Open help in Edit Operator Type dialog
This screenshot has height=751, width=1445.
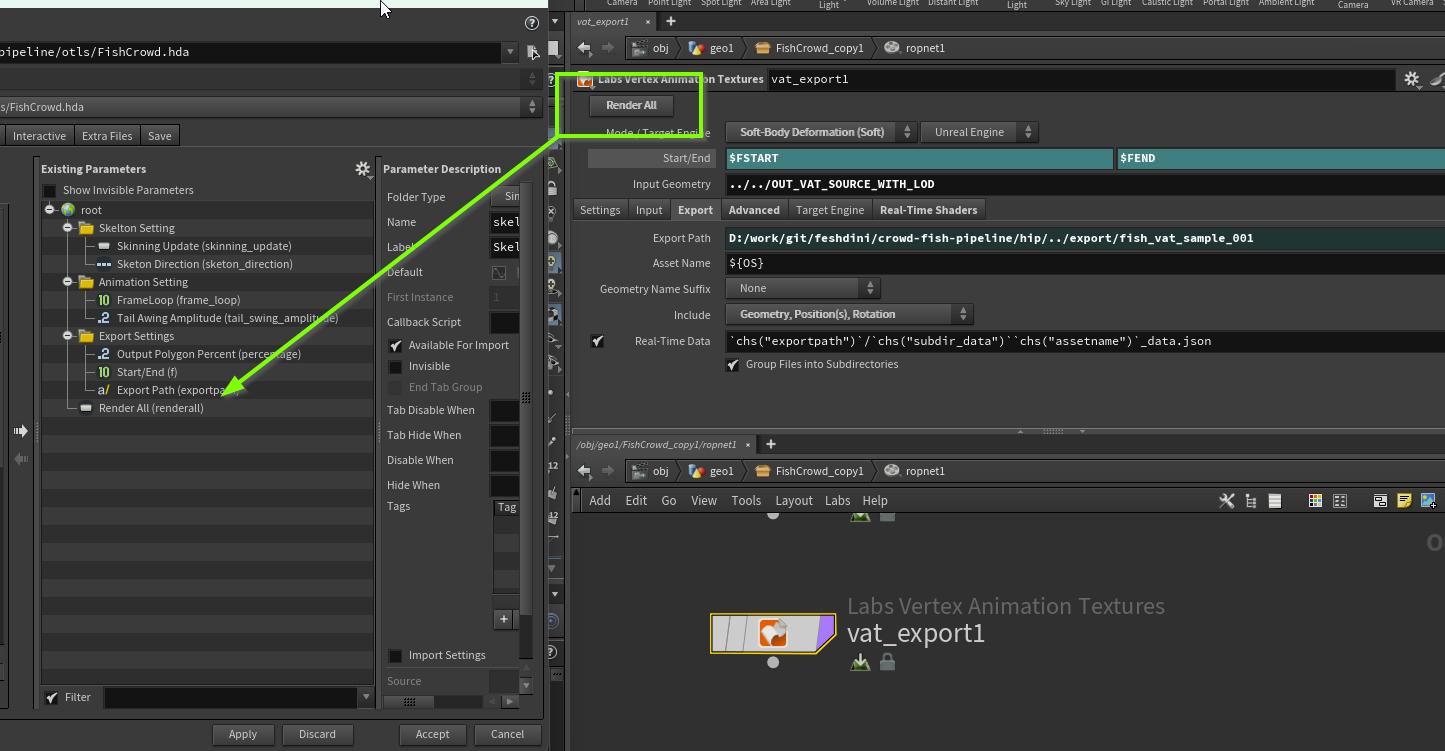532,23
